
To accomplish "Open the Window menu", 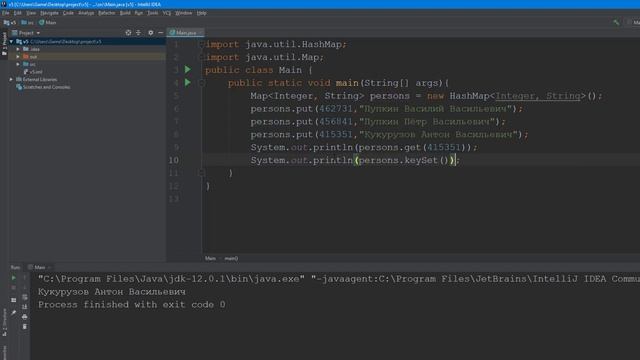I will coord(184,13).
